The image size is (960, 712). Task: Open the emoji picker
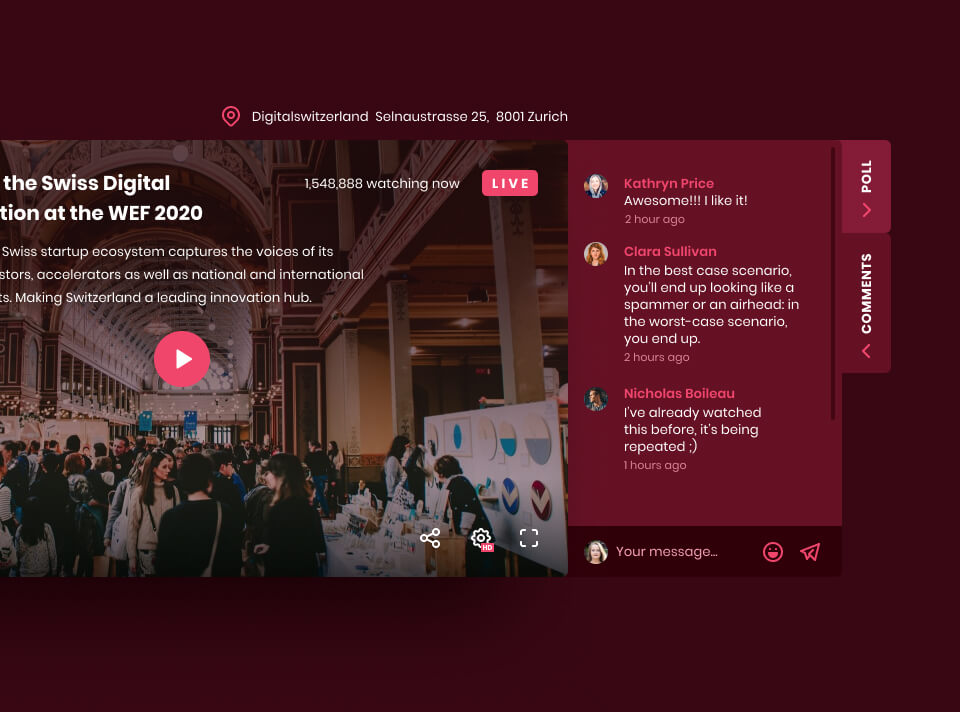pyautogui.click(x=772, y=552)
